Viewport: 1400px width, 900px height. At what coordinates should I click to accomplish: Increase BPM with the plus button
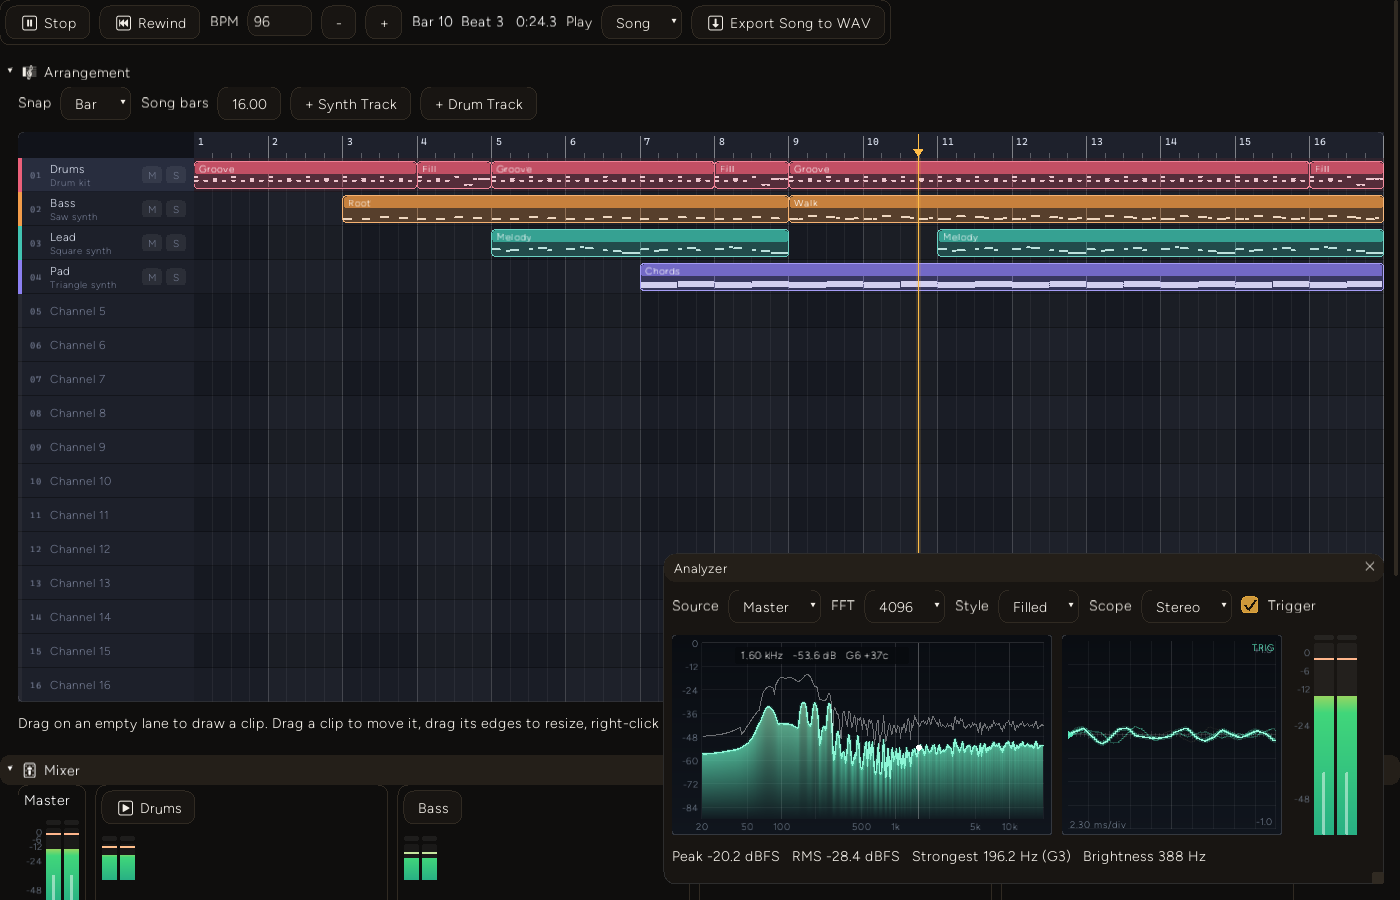(384, 23)
